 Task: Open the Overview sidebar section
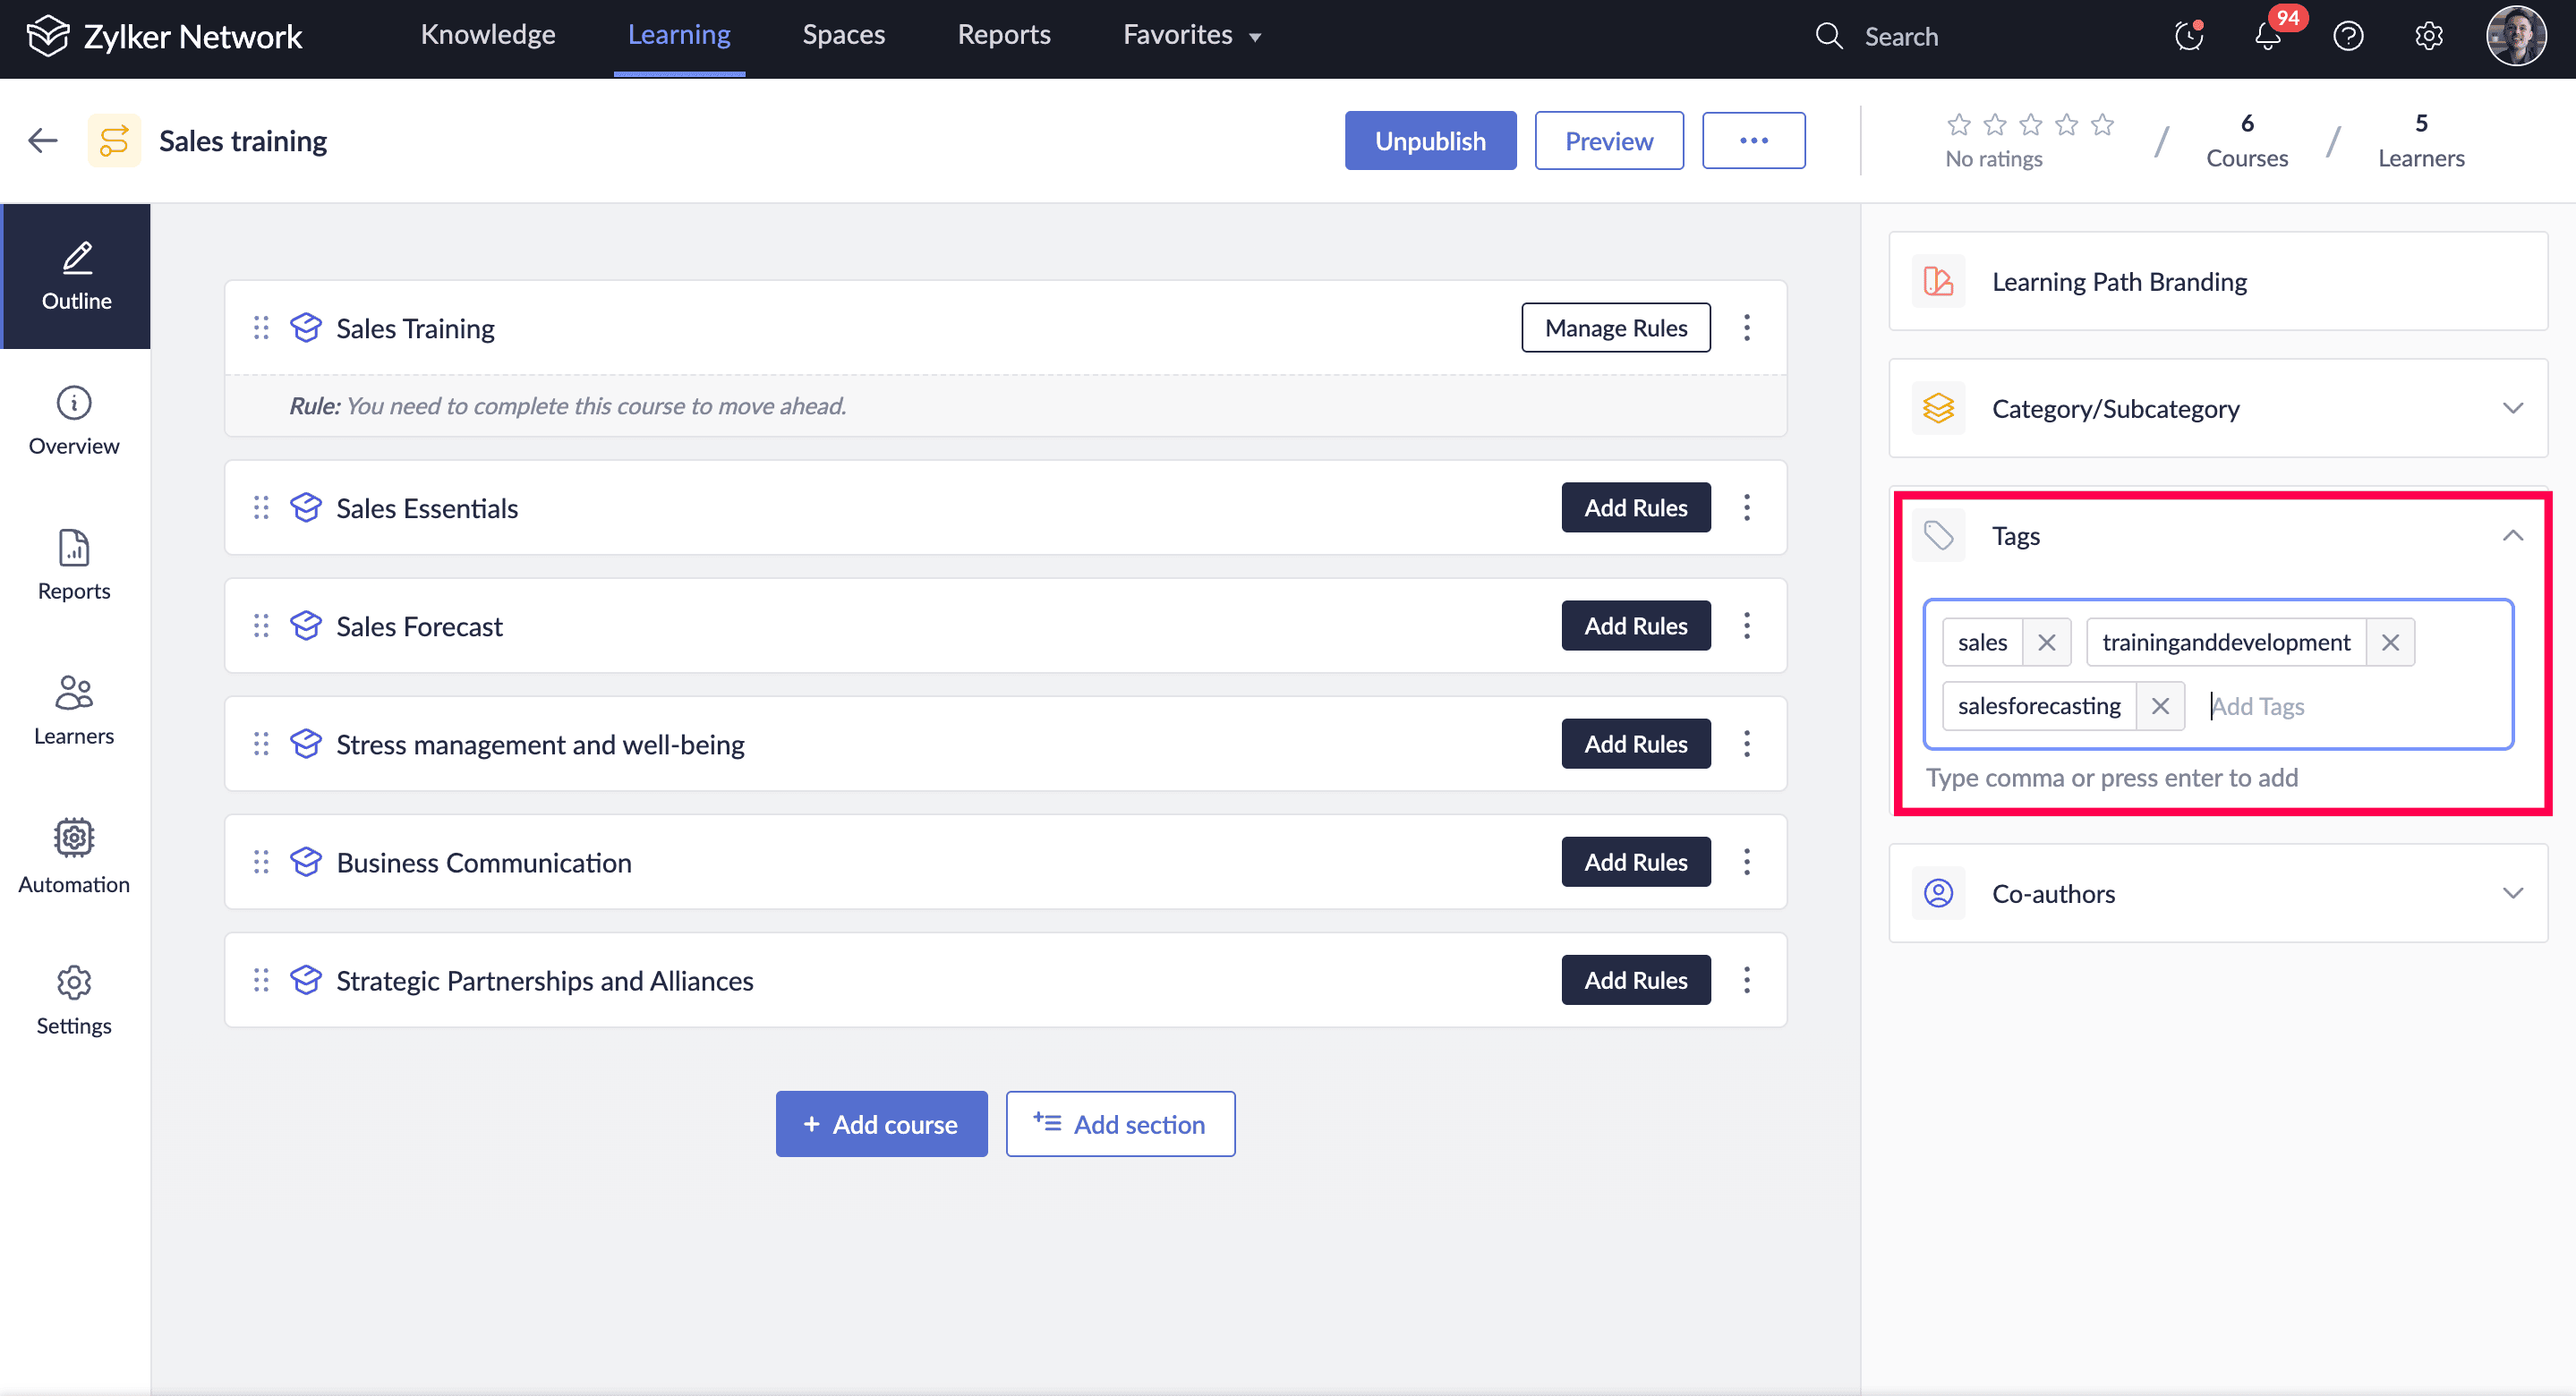click(74, 420)
